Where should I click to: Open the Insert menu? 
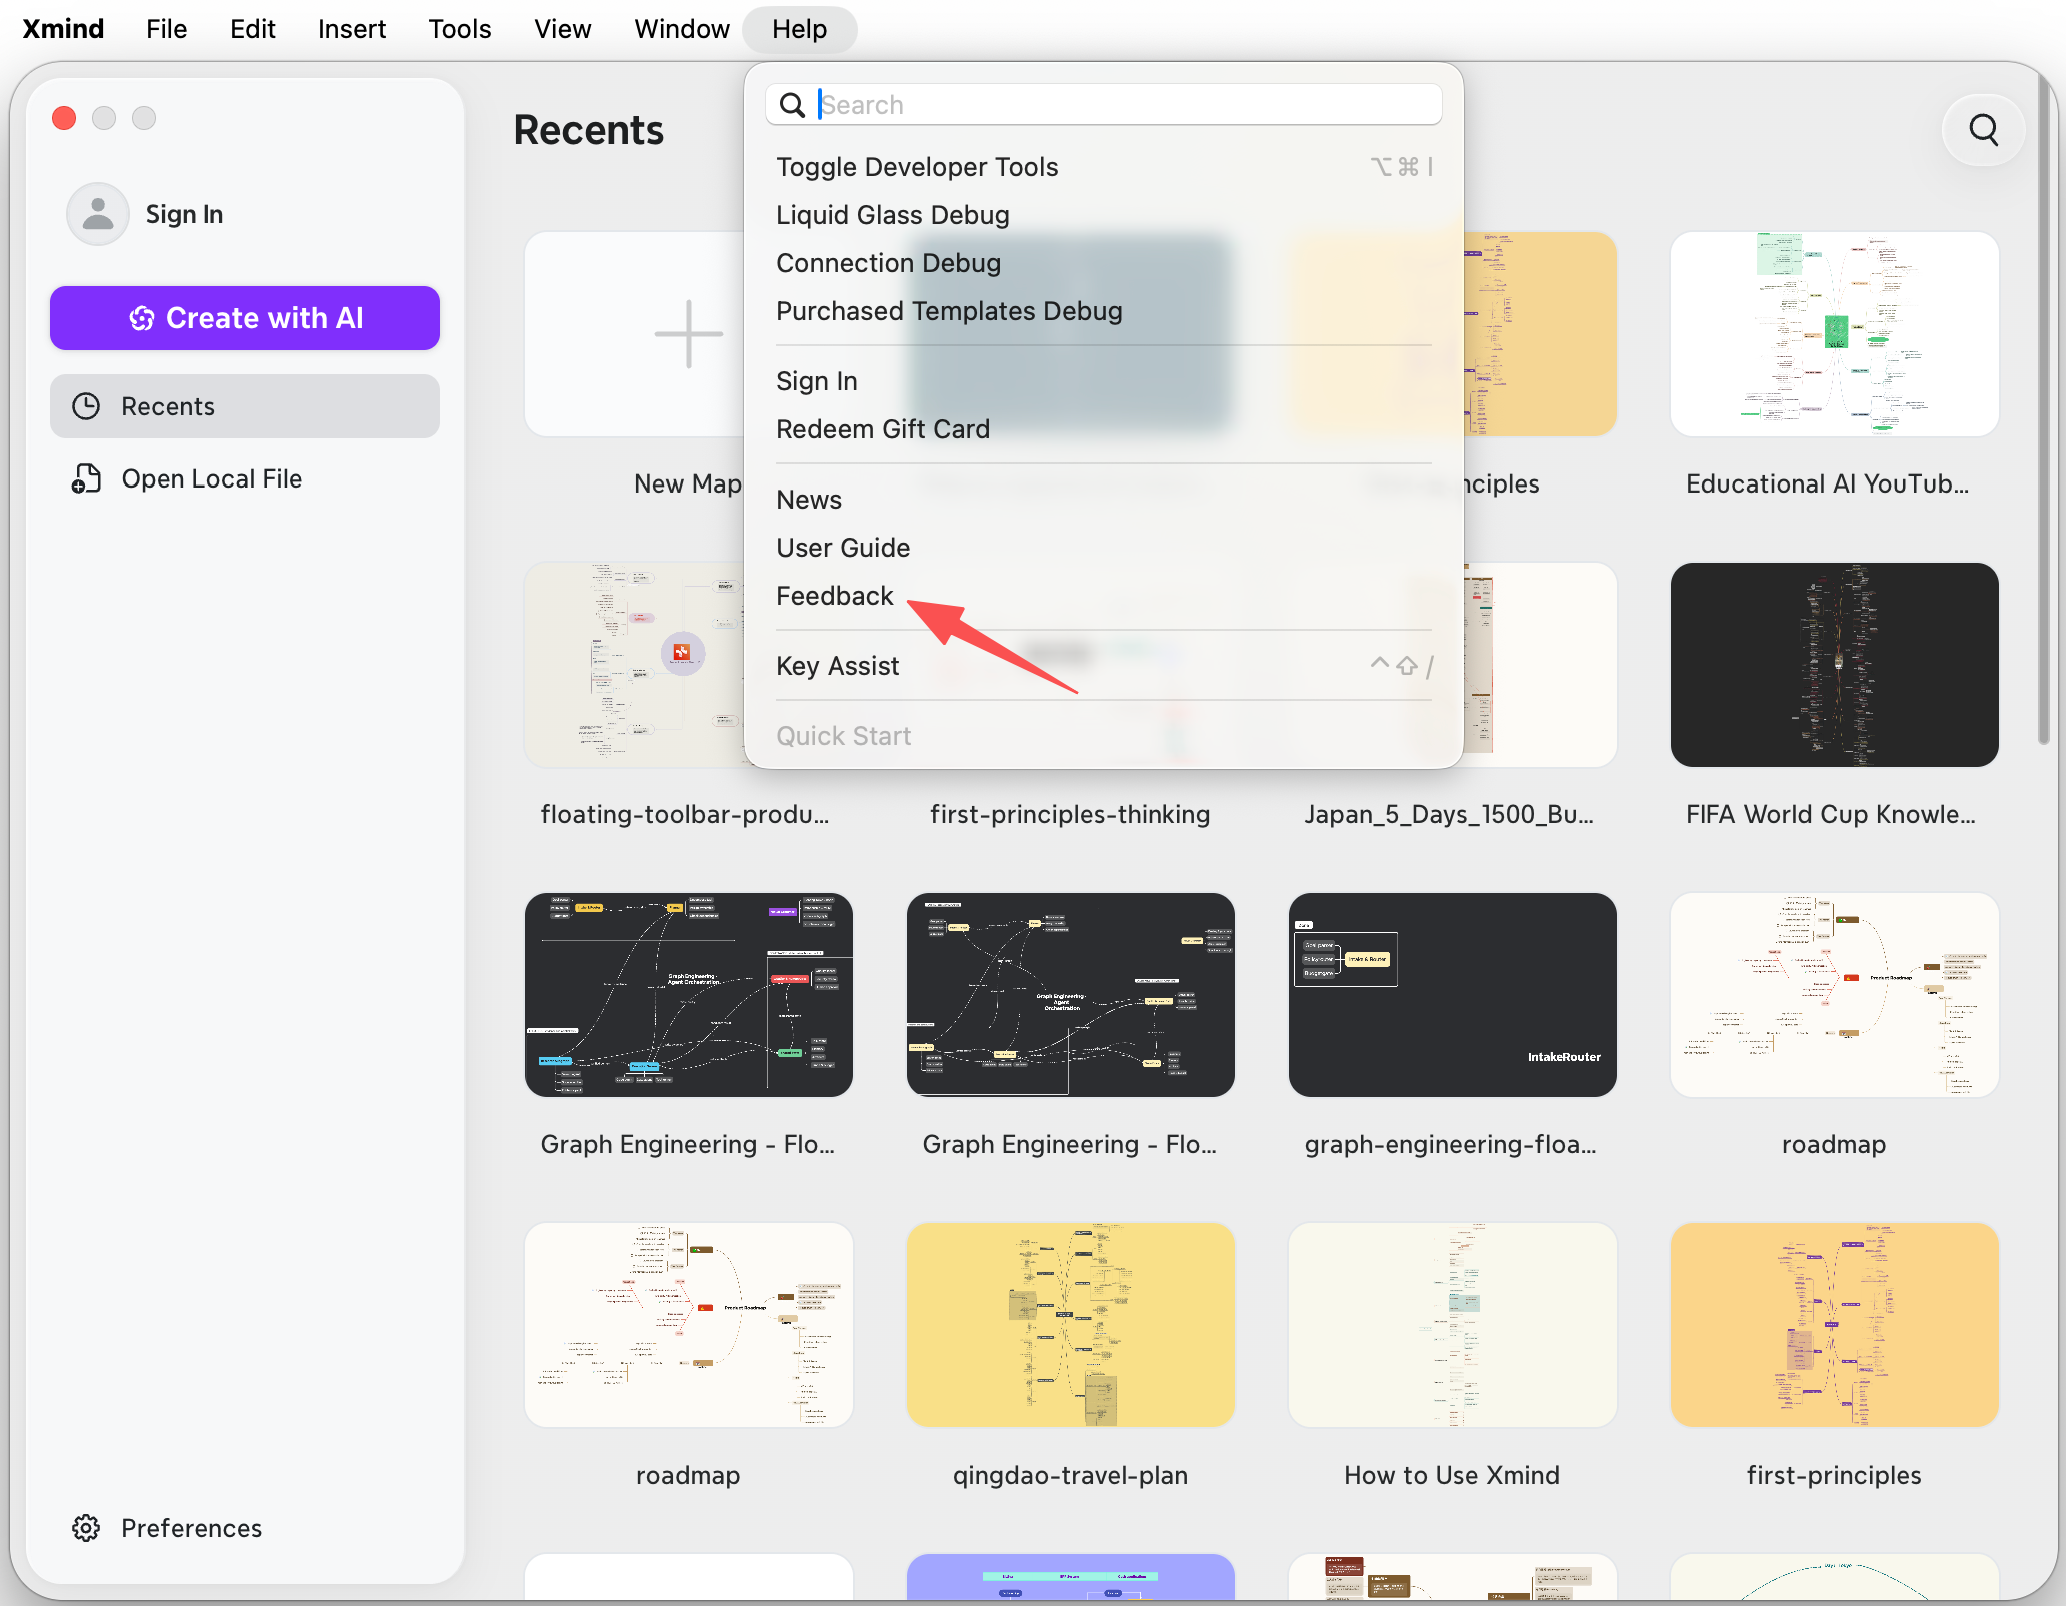[352, 29]
